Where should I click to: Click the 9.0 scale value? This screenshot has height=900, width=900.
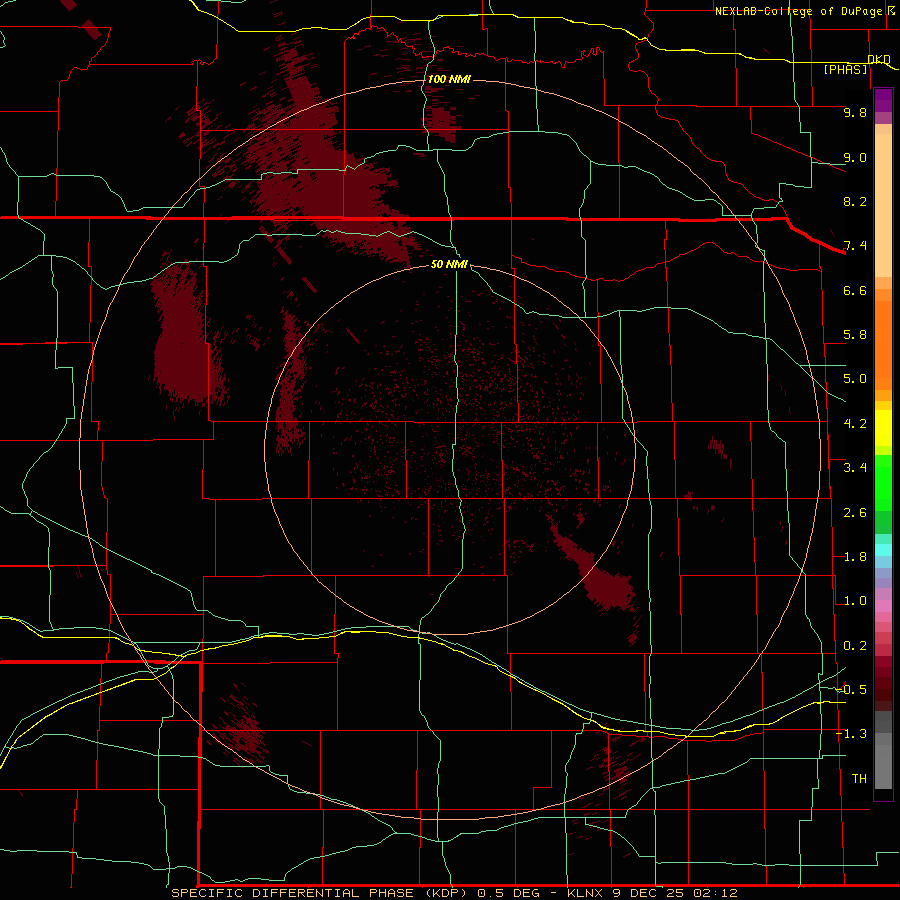click(855, 157)
